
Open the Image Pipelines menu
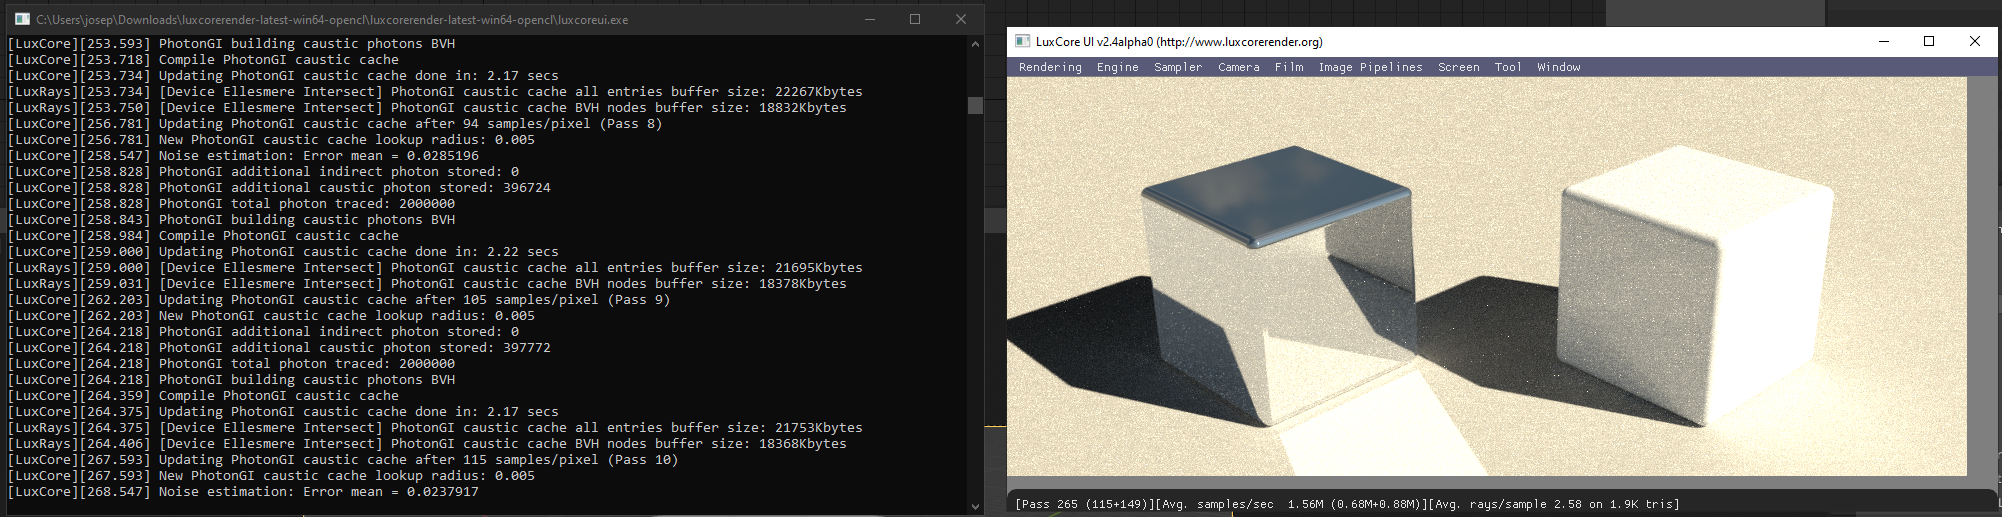pos(1370,67)
